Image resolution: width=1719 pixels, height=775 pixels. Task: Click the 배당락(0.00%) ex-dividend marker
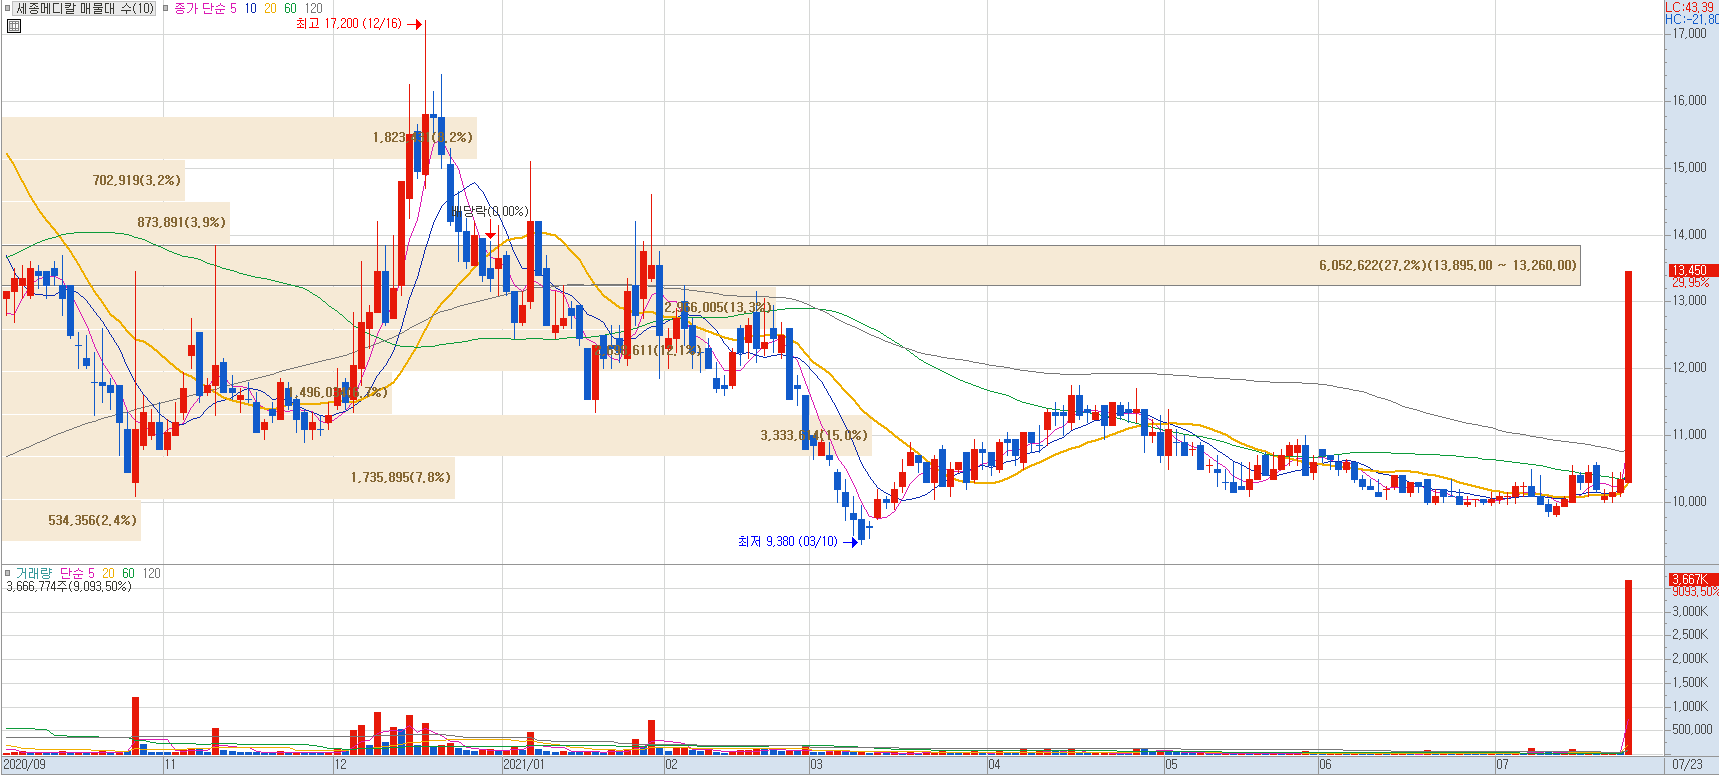(x=489, y=212)
